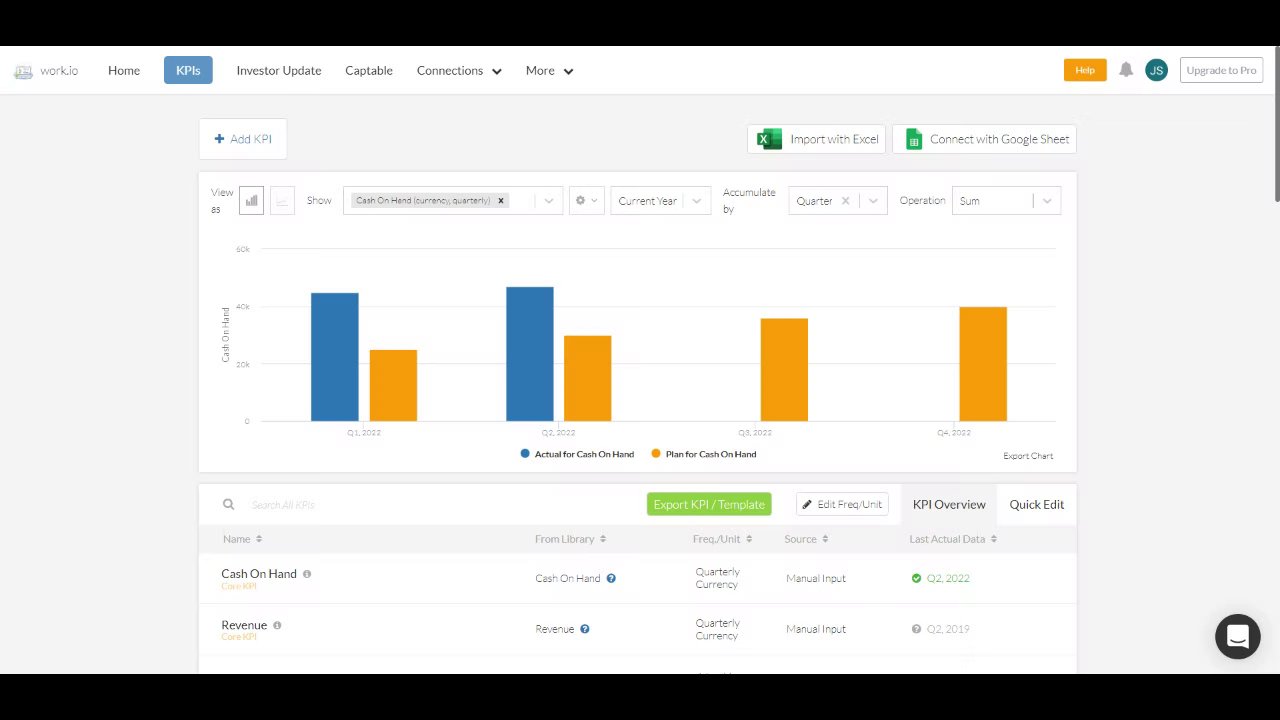Image resolution: width=1280 pixels, height=720 pixels.
Task: Click the blue Q2 2022 actual bar
Action: click(x=529, y=354)
